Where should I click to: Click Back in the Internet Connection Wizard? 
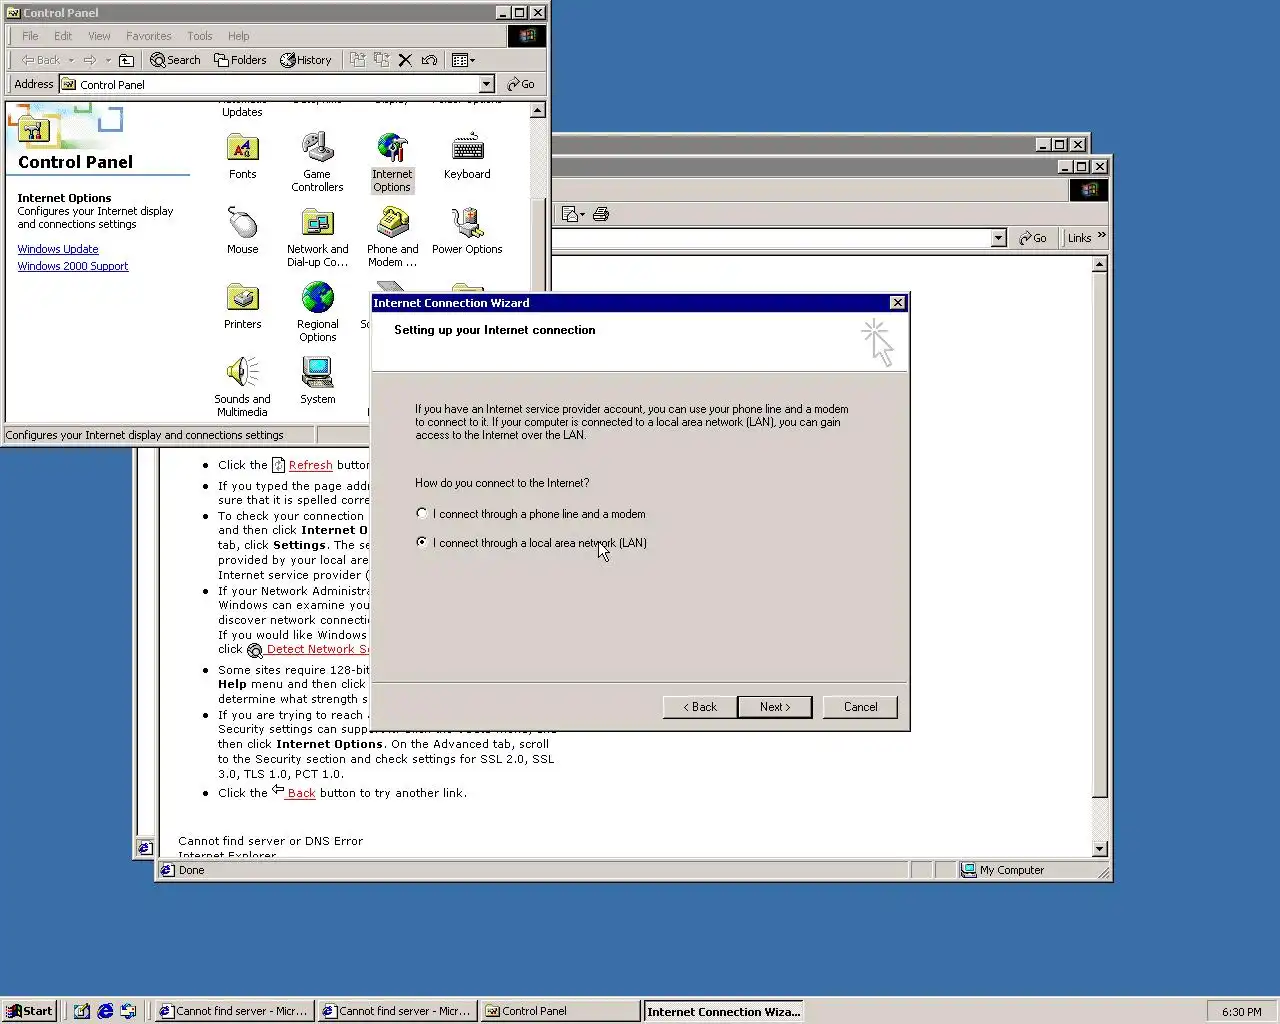(x=700, y=707)
